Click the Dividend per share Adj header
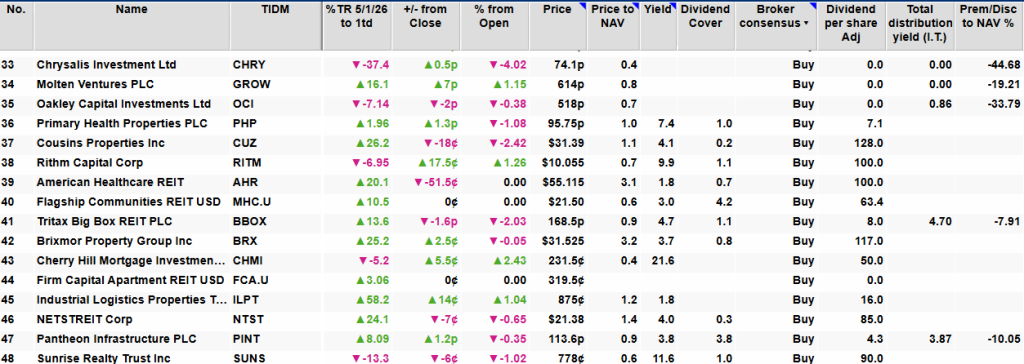1024x364 pixels. (852, 25)
